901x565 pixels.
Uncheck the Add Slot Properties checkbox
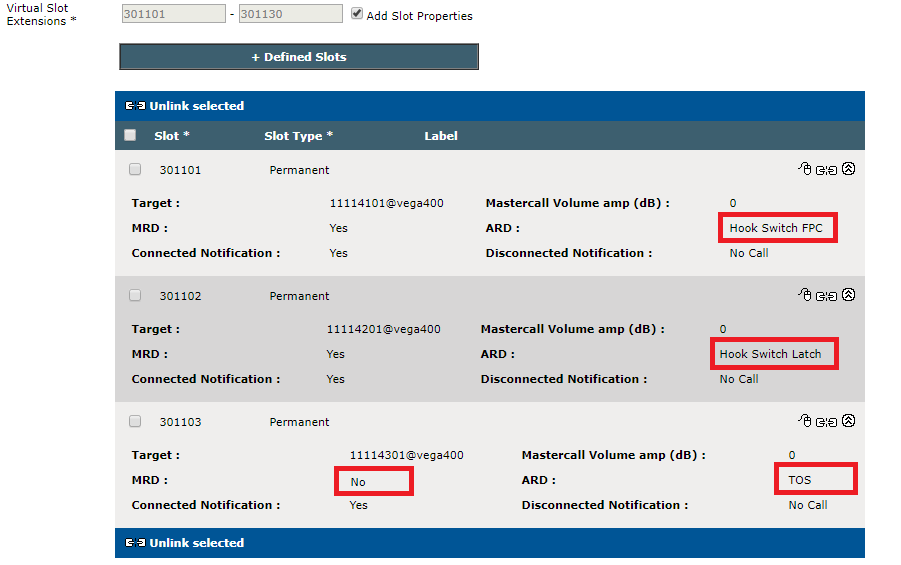tap(357, 14)
